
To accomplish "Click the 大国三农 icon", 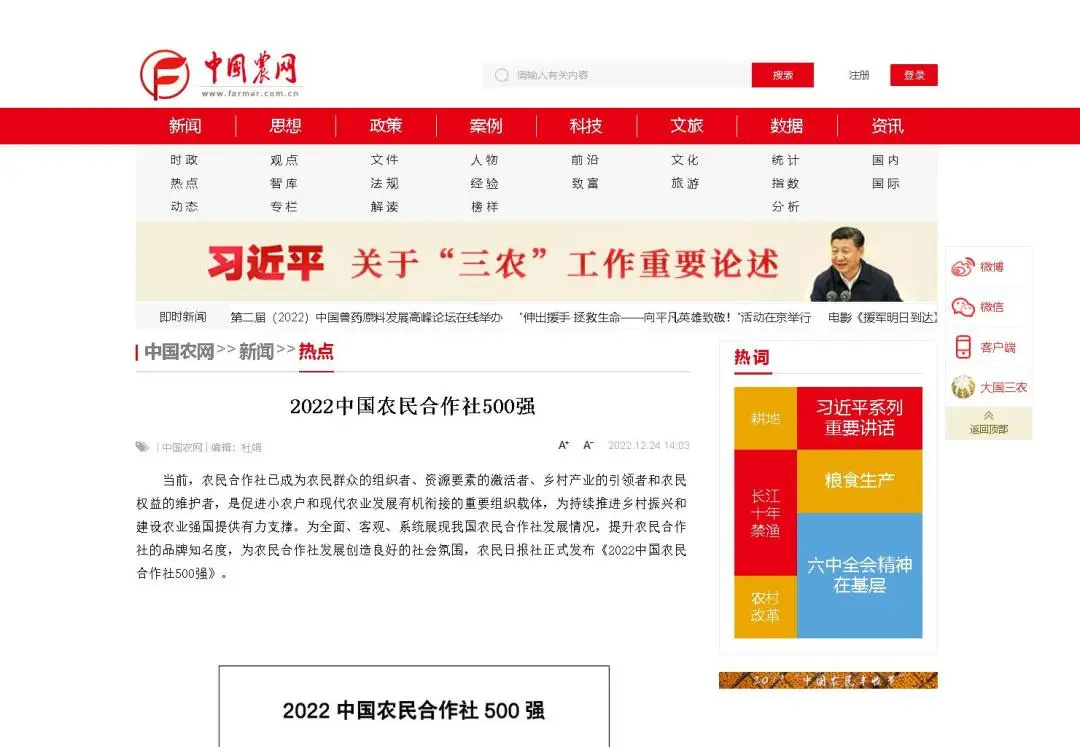I will pyautogui.click(x=963, y=387).
